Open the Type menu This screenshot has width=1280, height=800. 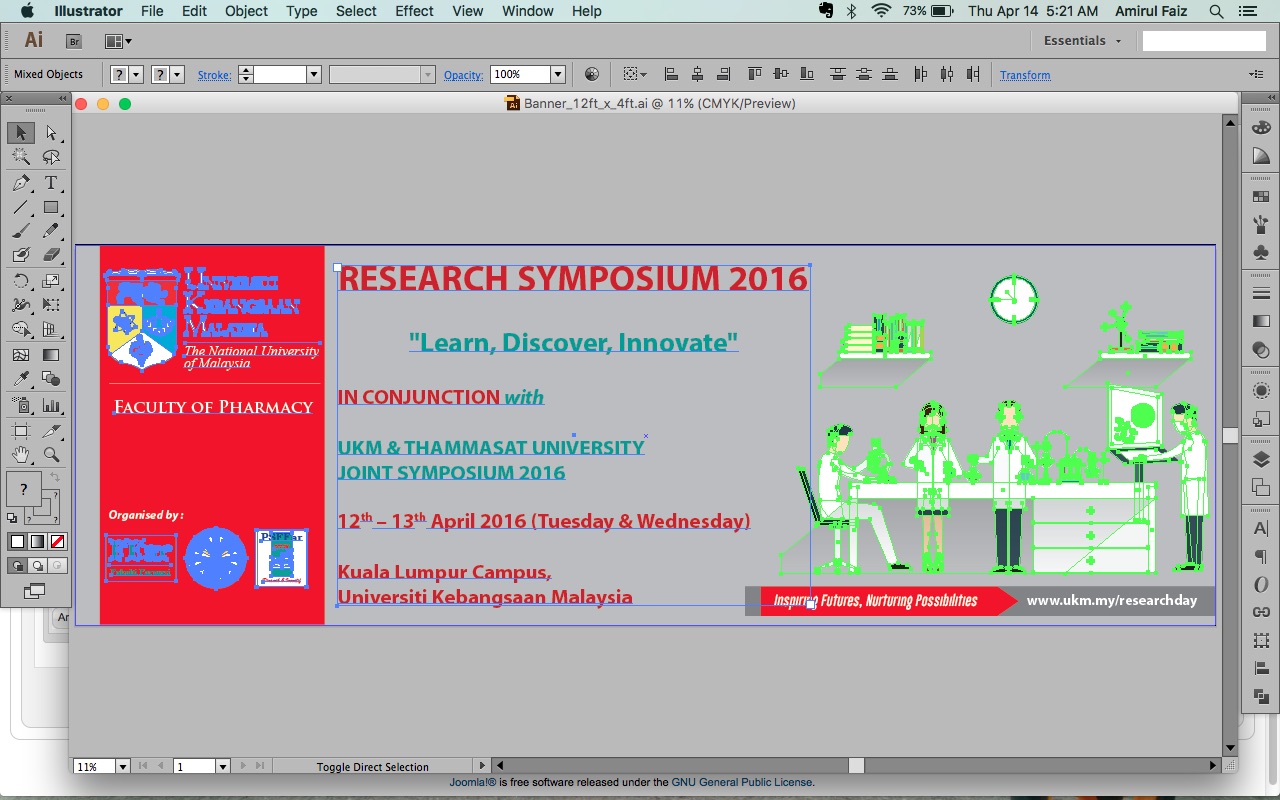tap(301, 11)
